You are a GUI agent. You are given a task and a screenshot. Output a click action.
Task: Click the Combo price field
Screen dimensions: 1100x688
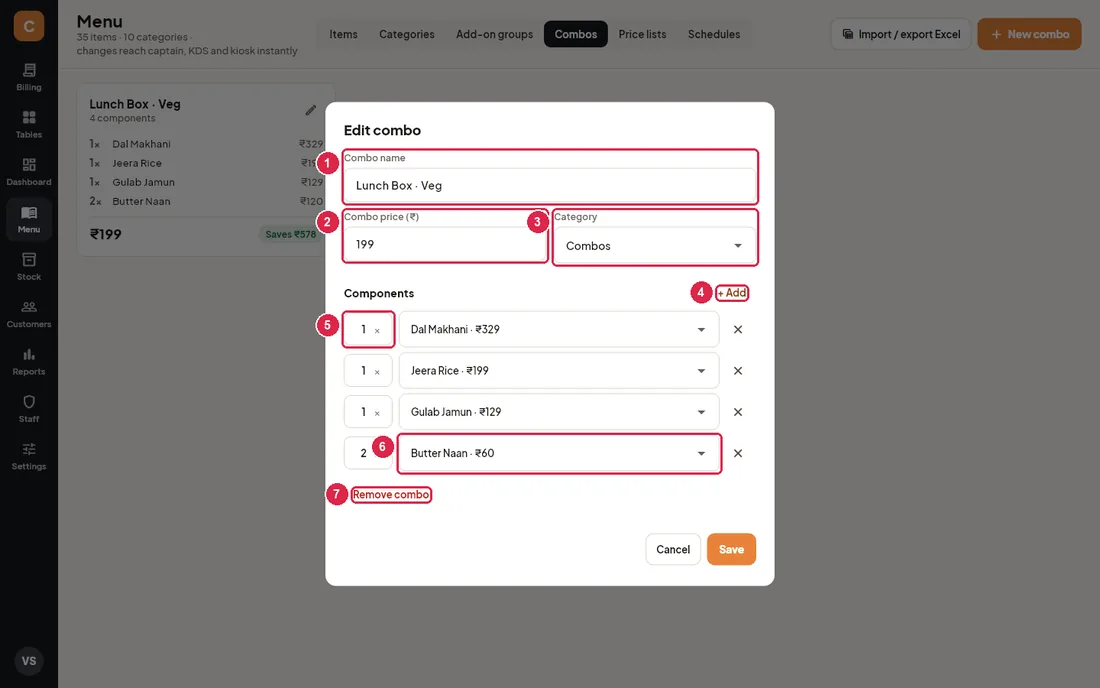(445, 244)
